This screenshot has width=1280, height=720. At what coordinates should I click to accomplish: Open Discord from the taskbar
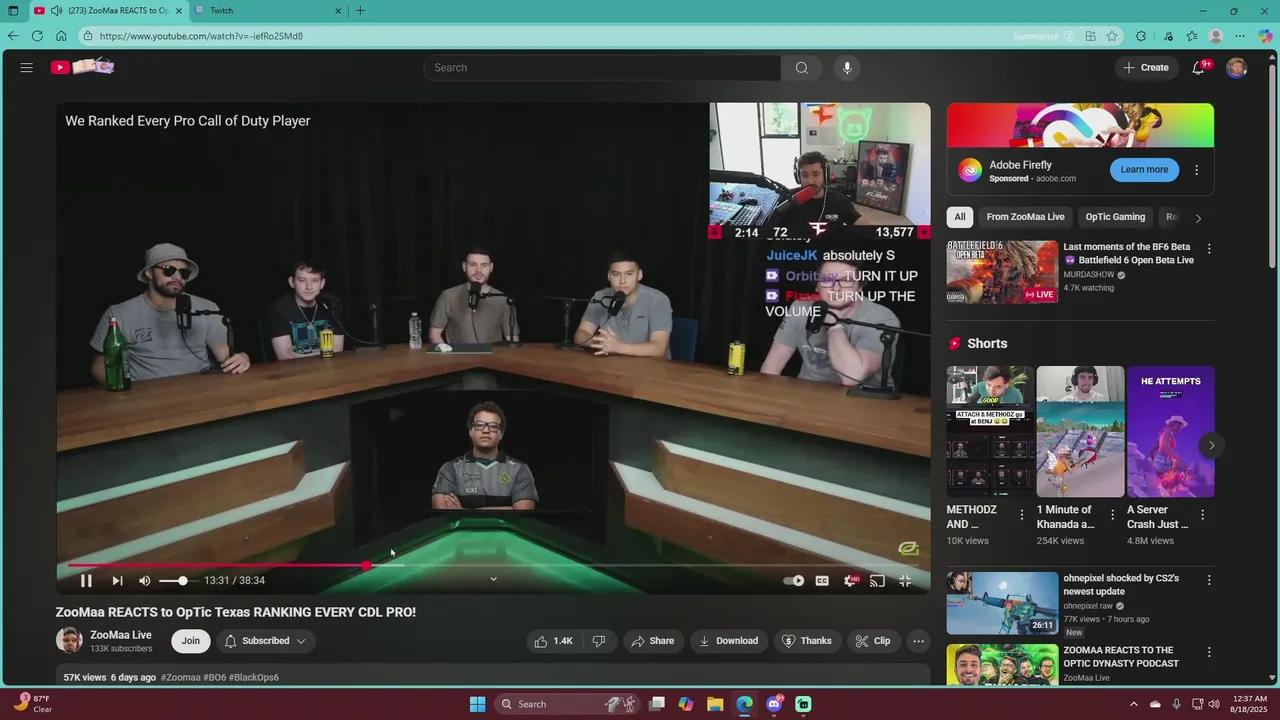774,705
